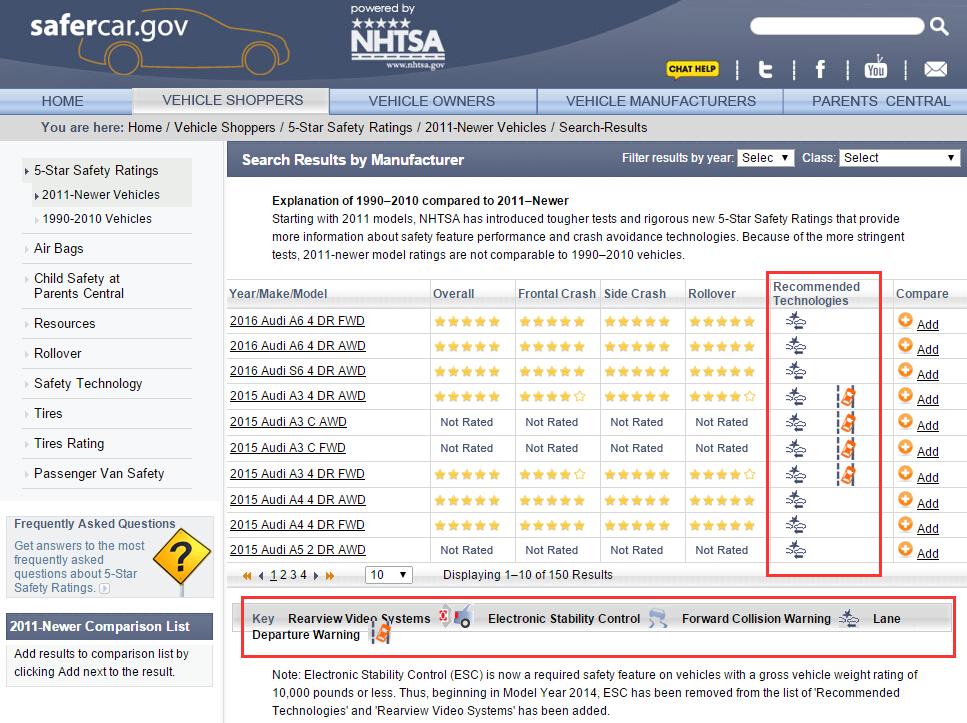This screenshot has height=723, width=967.
Task: Click the search magnifier icon
Action: [939, 27]
